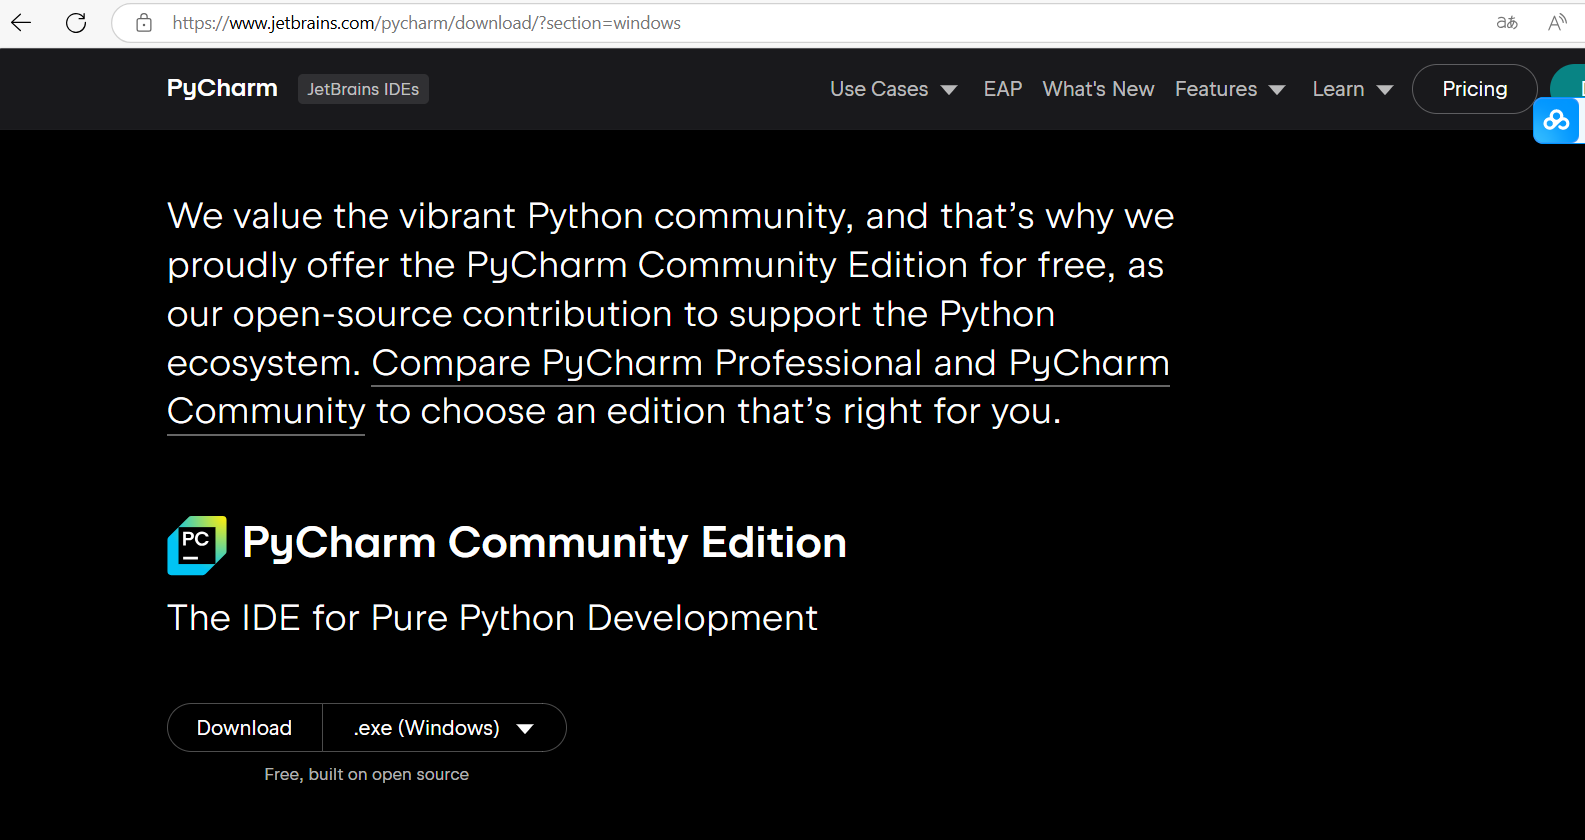
Task: Expand the Features menu
Action: click(1230, 89)
